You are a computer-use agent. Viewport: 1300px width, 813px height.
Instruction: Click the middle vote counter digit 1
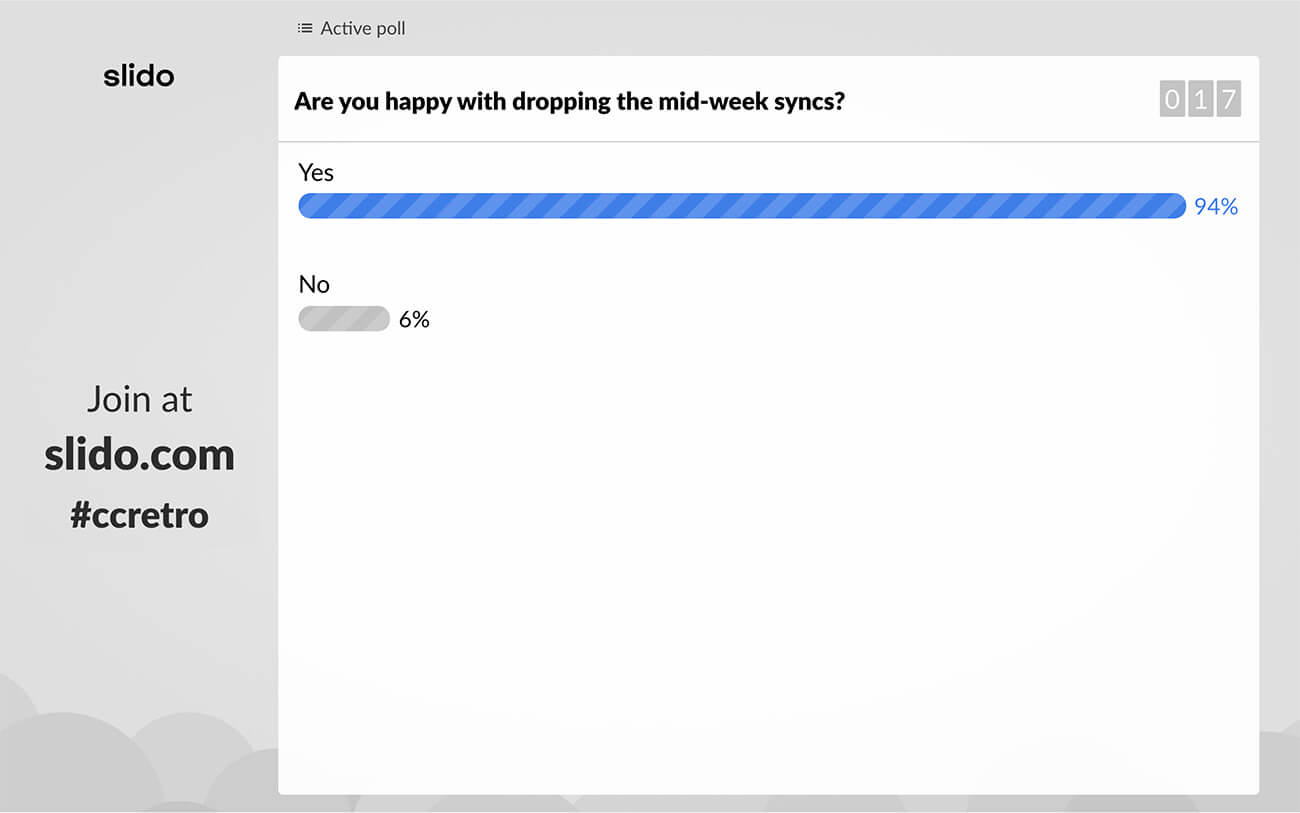[x=1200, y=100]
